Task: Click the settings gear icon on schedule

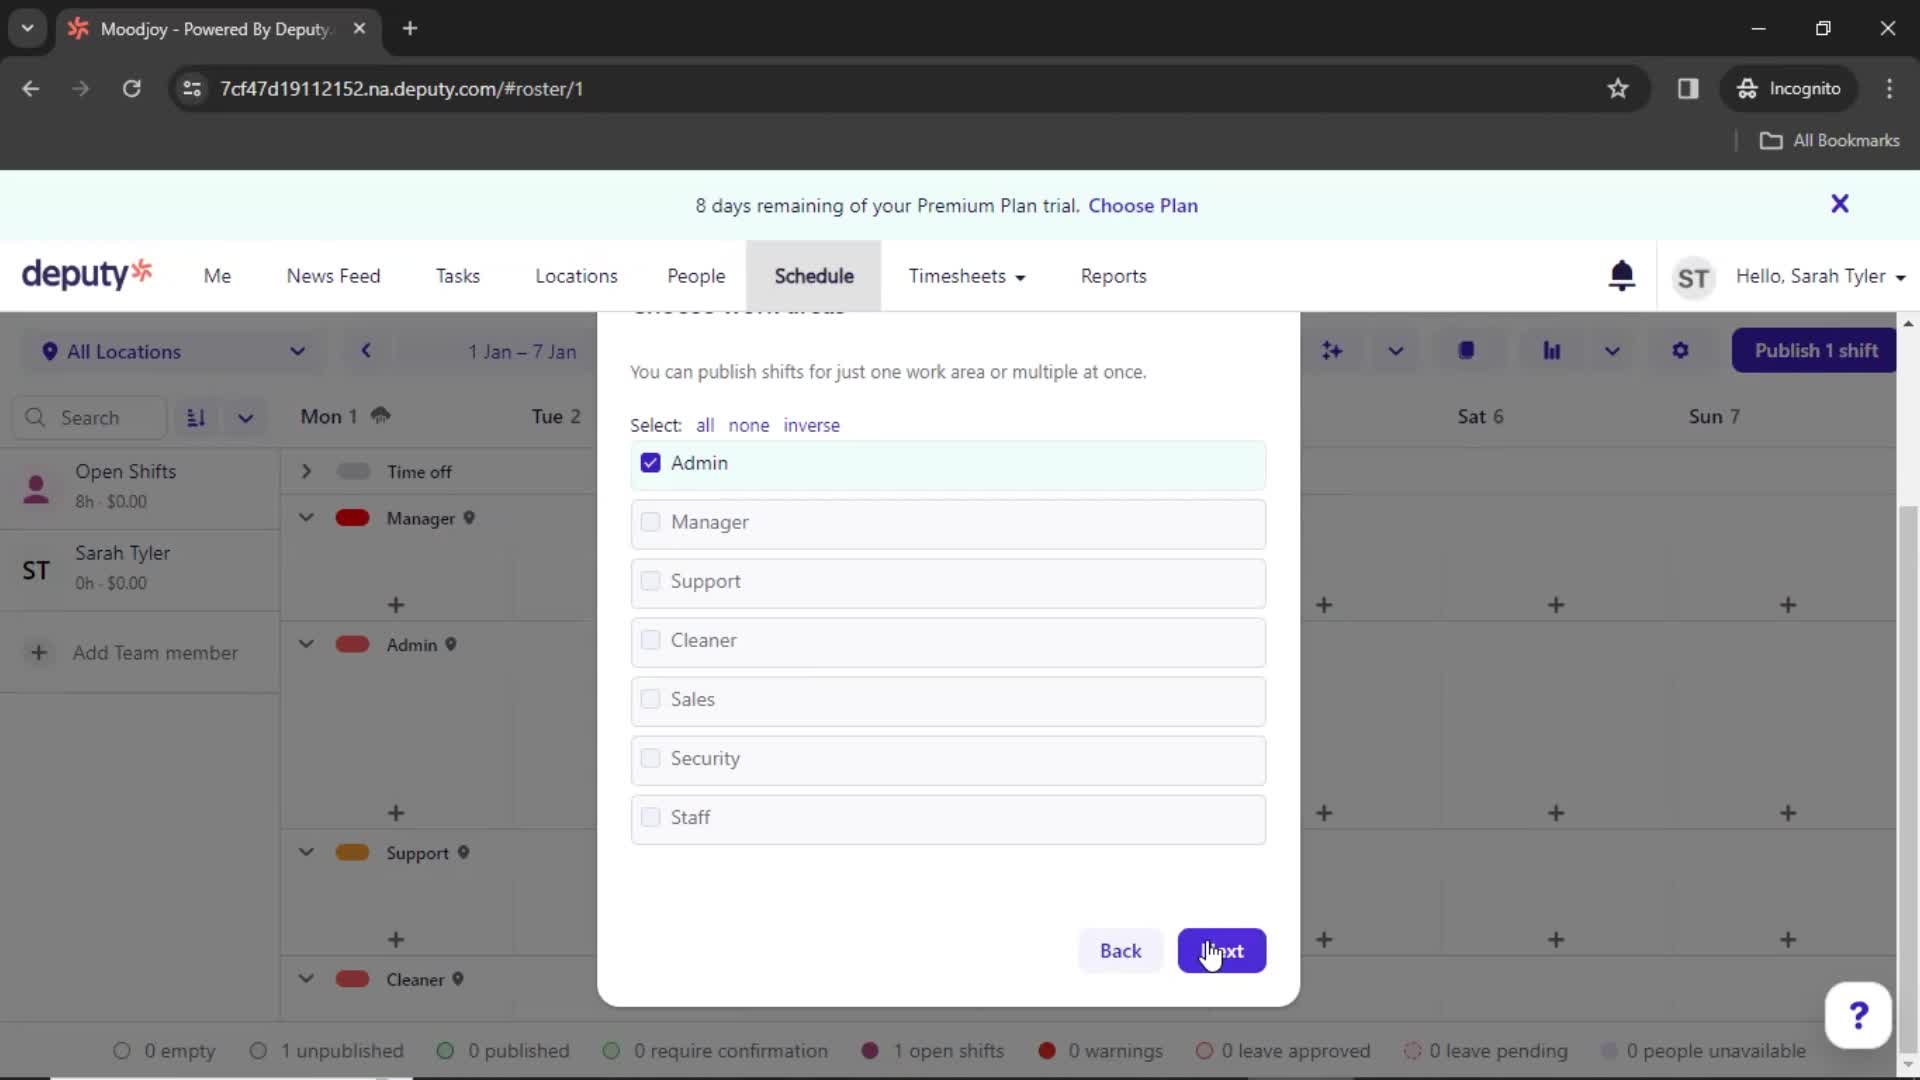Action: pyautogui.click(x=1681, y=349)
